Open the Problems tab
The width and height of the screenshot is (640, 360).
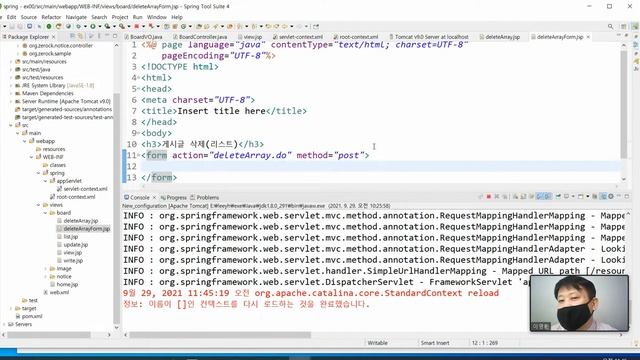pos(204,198)
